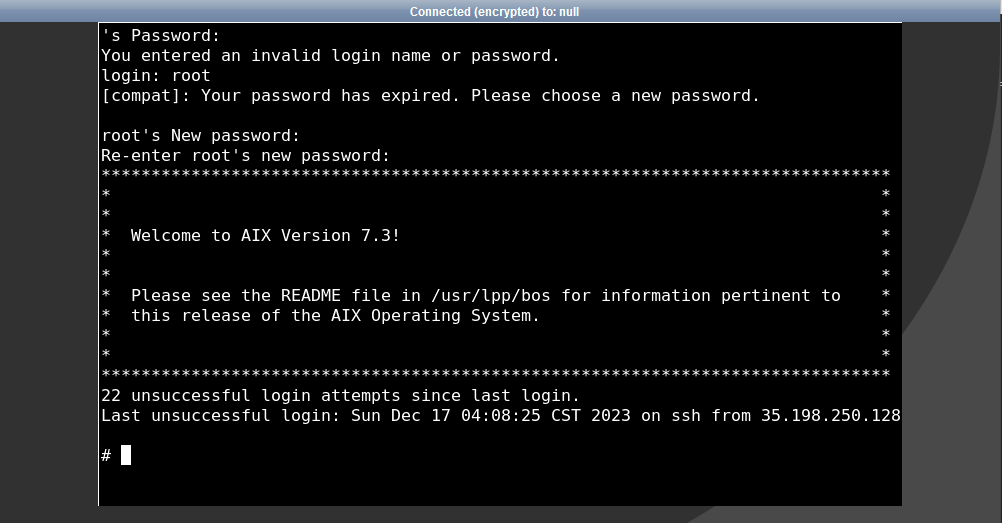Click the empty terminal area below prompt

point(500,487)
